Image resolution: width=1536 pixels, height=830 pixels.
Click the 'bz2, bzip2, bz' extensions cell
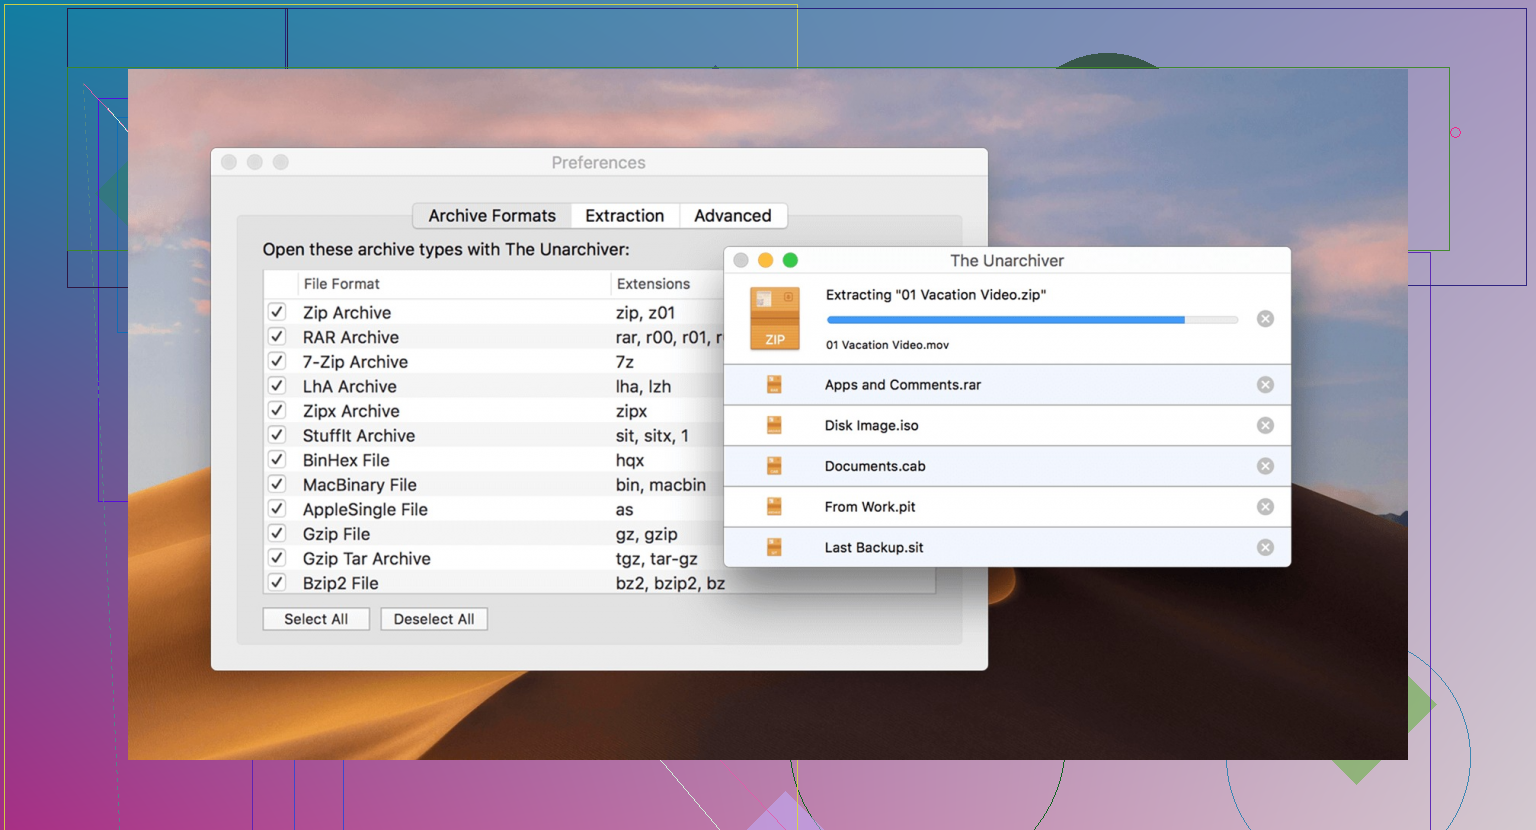pyautogui.click(x=670, y=584)
